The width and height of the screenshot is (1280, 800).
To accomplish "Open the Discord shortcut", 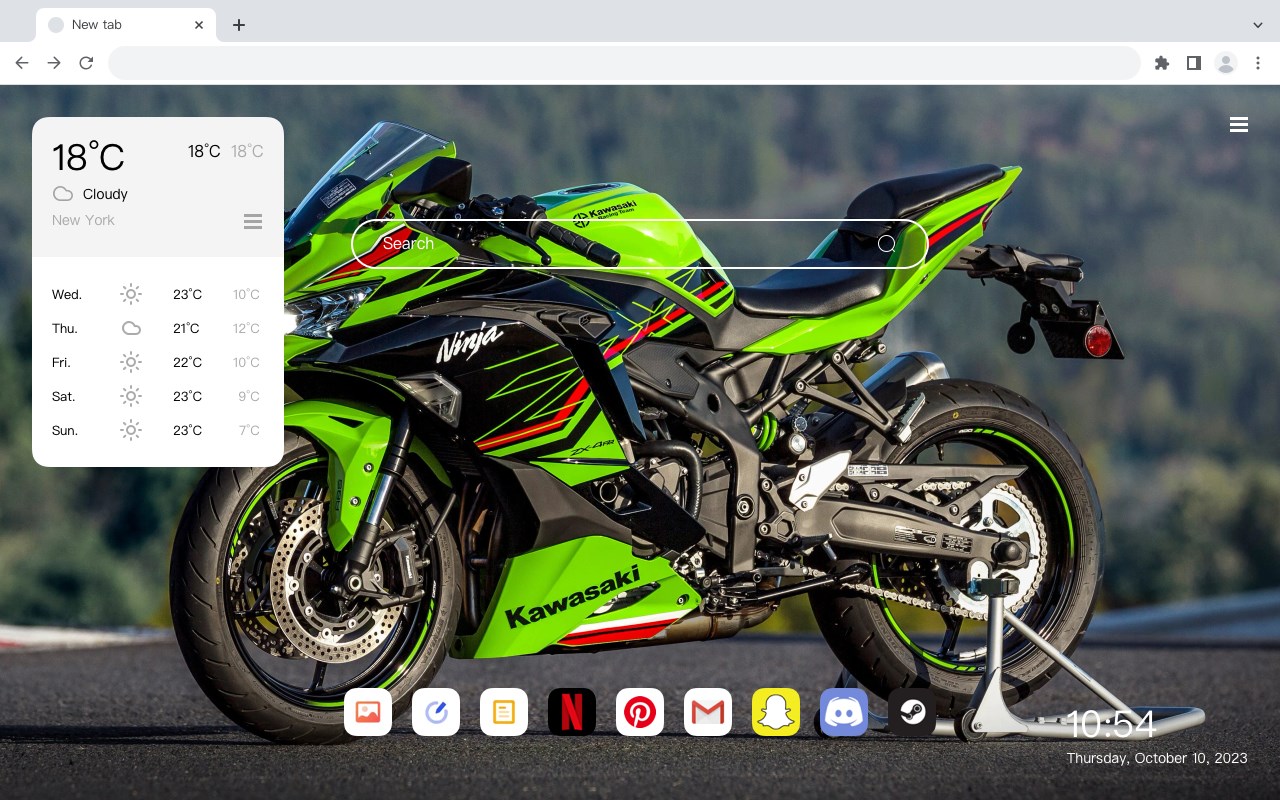I will pos(844,712).
